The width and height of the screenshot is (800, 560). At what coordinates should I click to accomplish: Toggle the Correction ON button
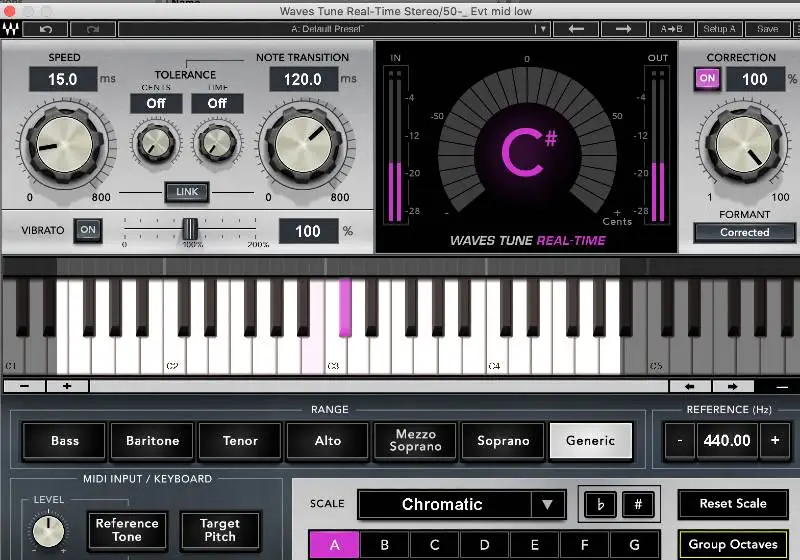coord(708,79)
